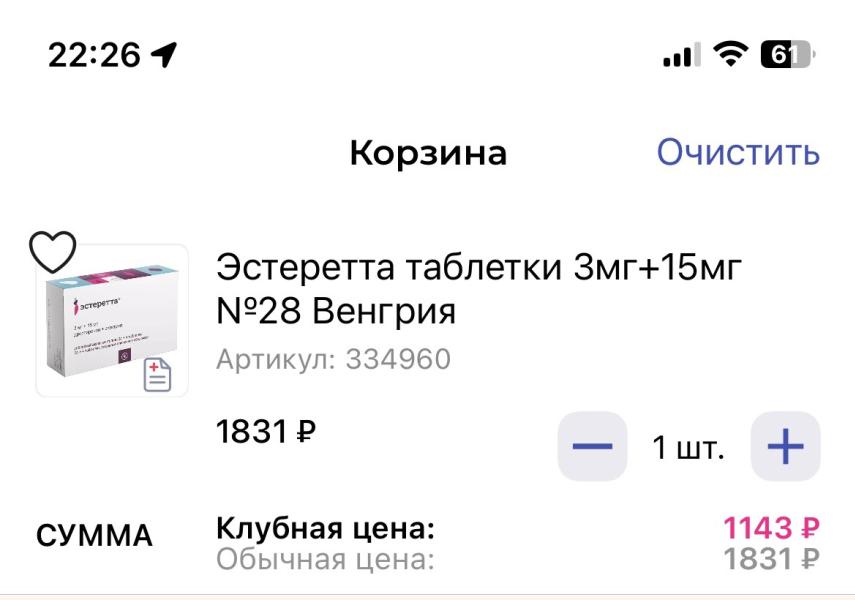855x600 pixels.
Task: Decrease quantity with the minus button
Action: (591, 447)
